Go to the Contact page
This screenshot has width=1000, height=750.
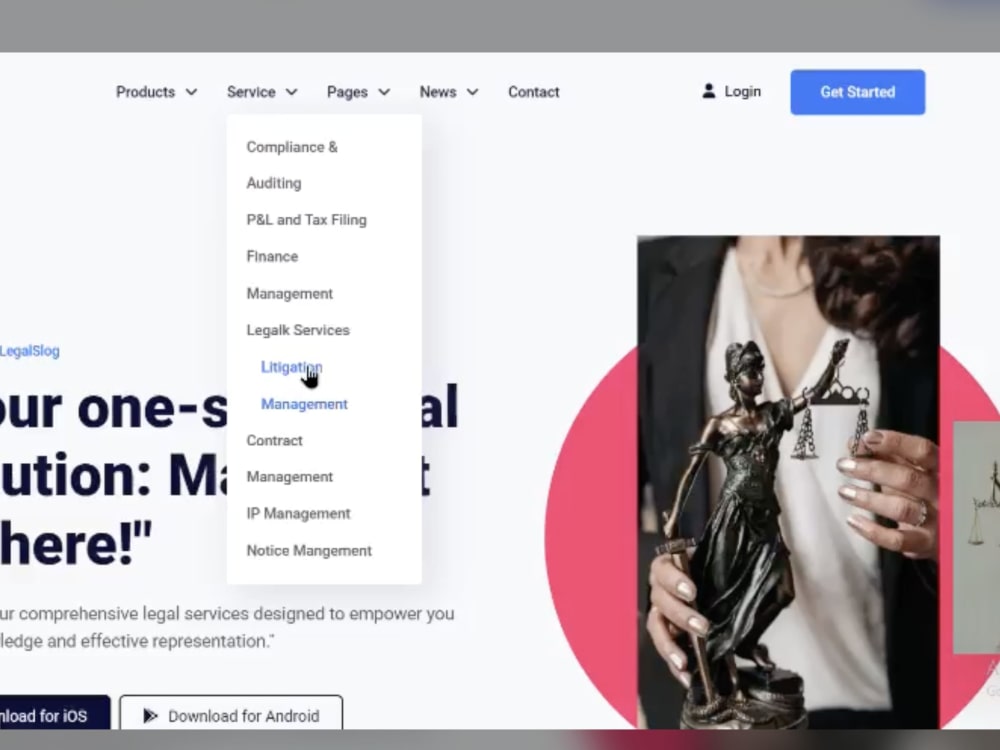534,92
